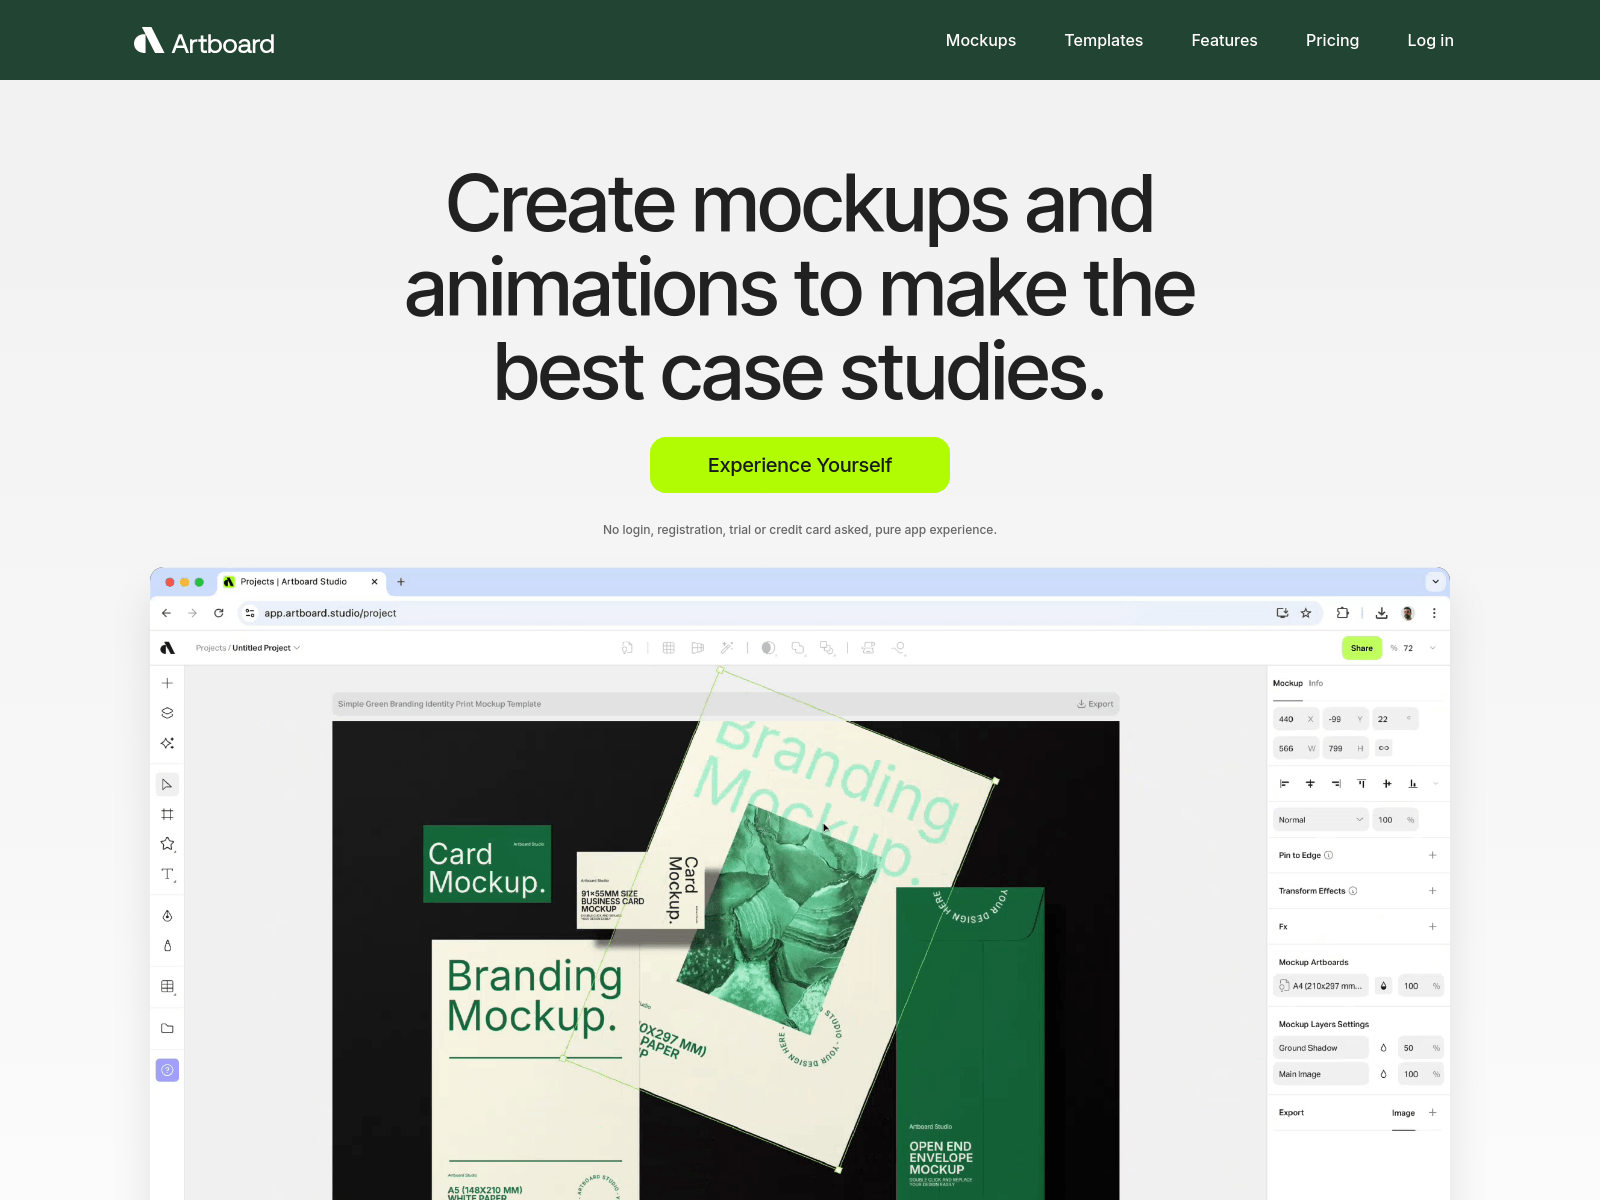Bookmark the page with the star icon
Screen dimensions: 1600x1200
pos(1306,613)
